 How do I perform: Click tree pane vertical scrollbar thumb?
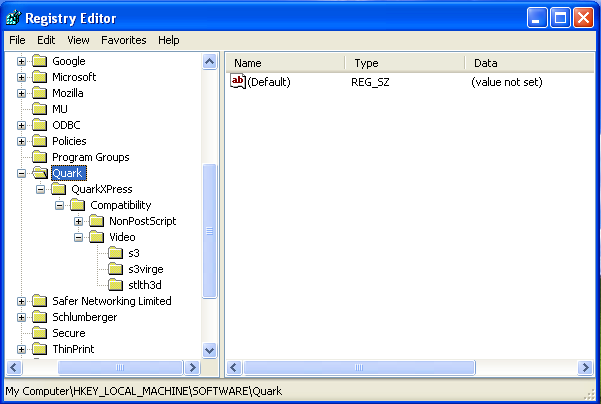210,231
